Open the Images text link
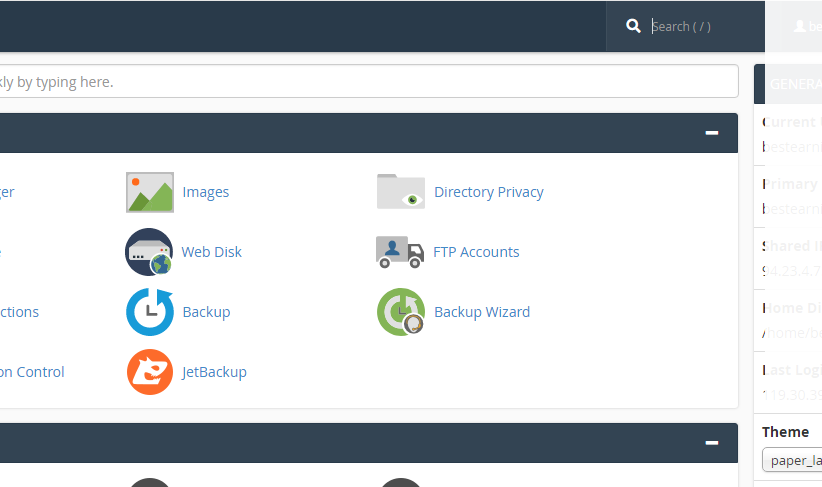 click(206, 192)
